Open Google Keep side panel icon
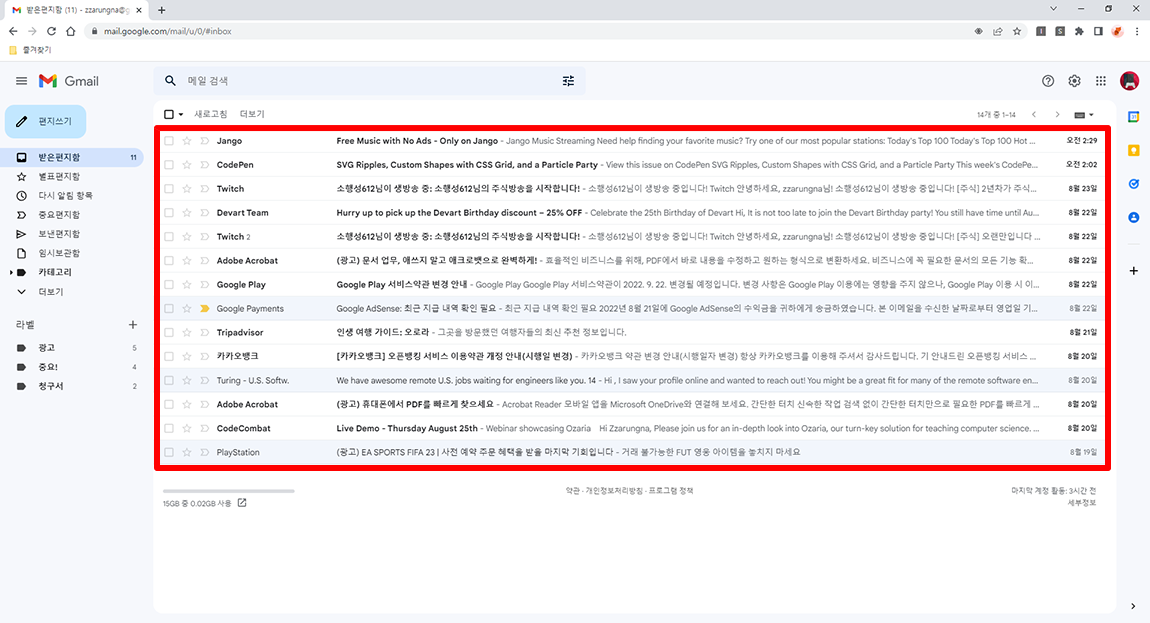Screen dimensions: 1150x623 [1133, 150]
